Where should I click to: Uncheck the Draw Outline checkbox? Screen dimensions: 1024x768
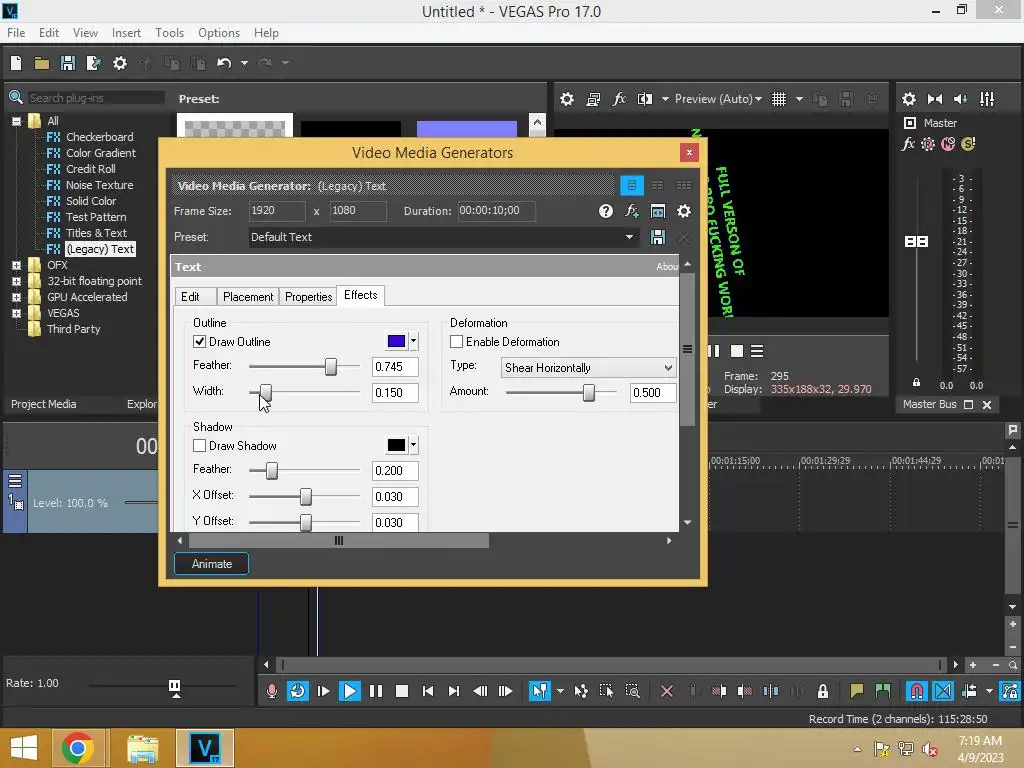click(x=200, y=342)
